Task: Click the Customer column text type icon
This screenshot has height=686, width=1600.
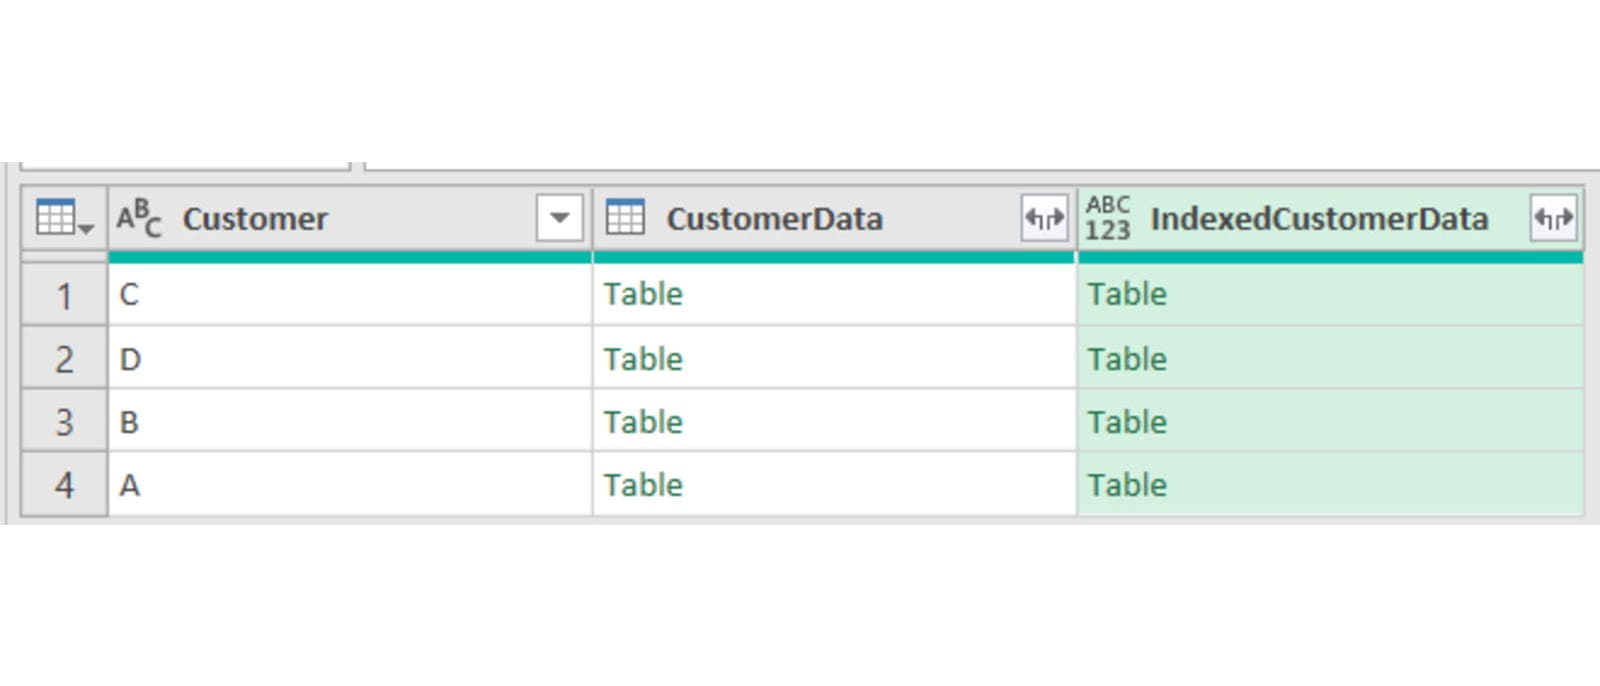Action: click(x=138, y=218)
